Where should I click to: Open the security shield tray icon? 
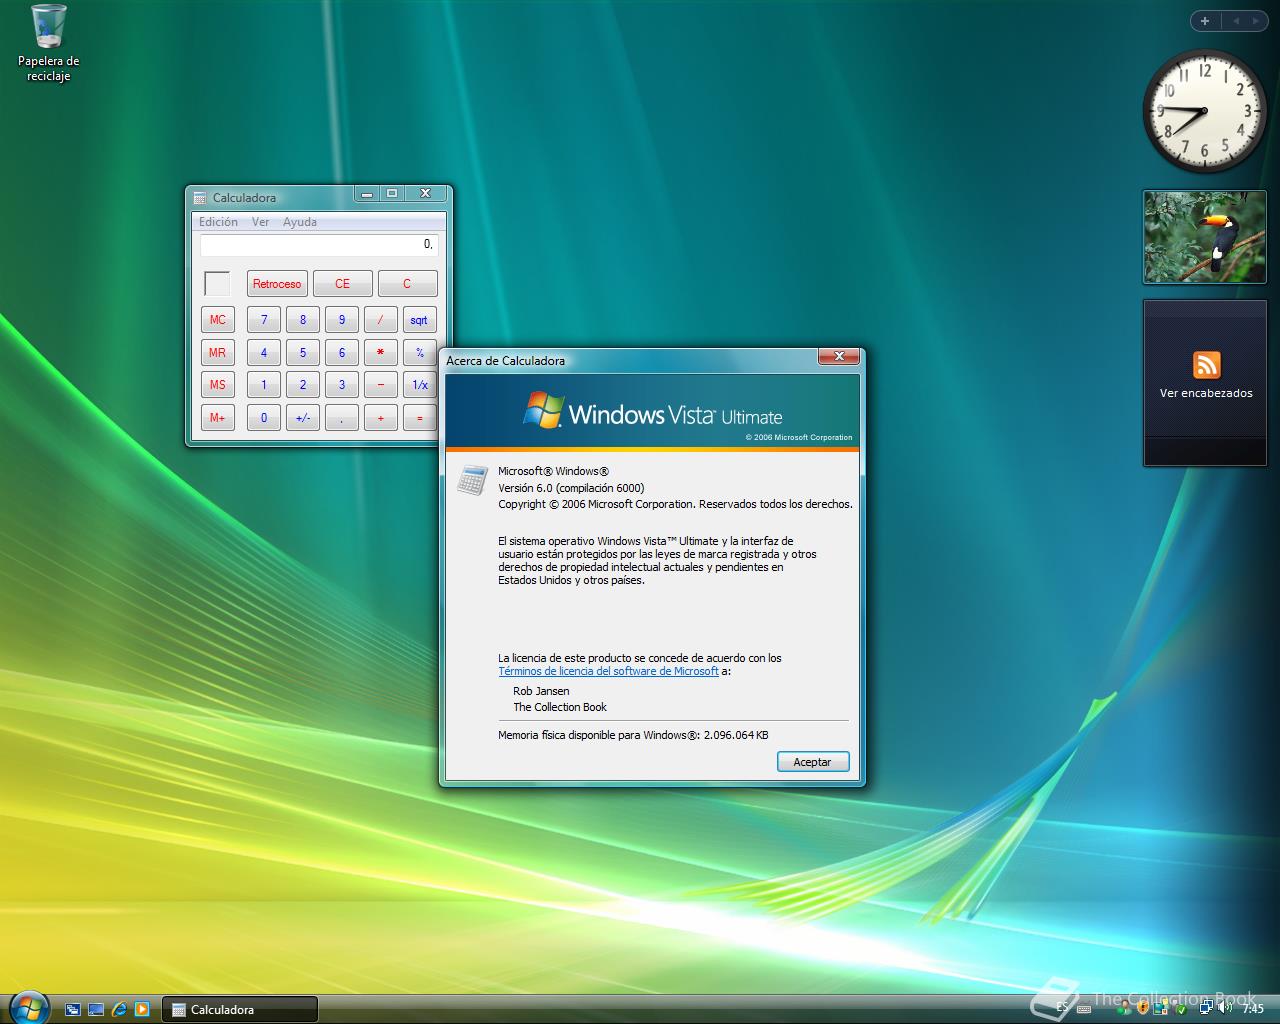tap(1143, 1008)
